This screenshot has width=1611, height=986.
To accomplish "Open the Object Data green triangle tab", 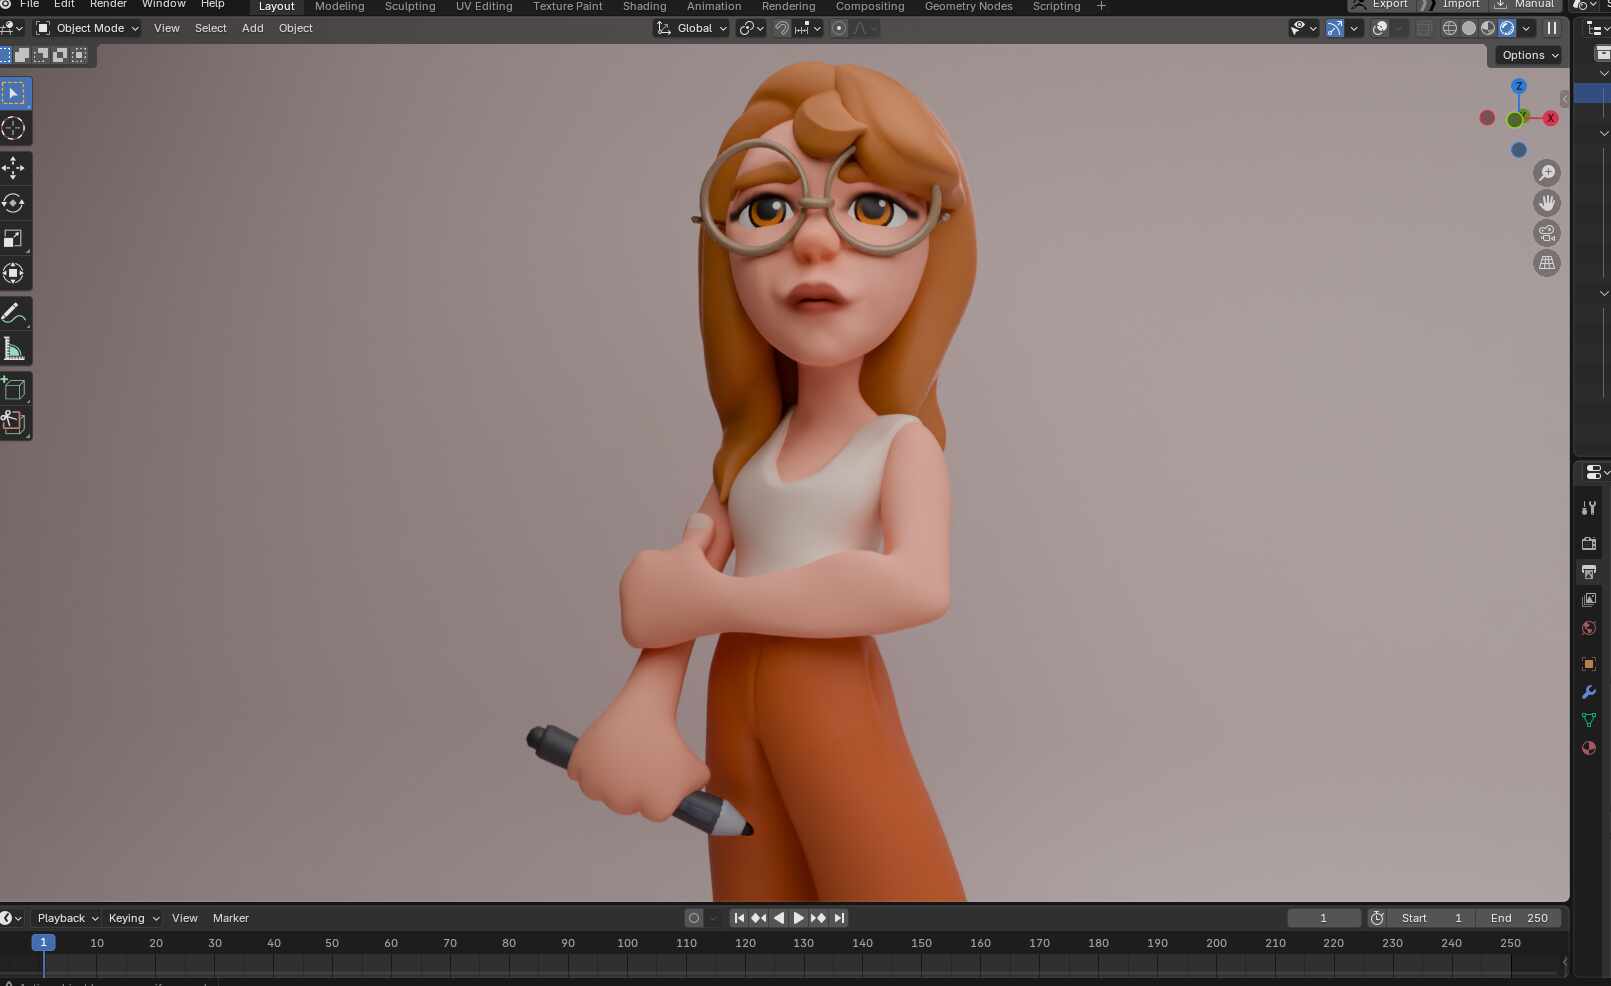I will 1589,720.
